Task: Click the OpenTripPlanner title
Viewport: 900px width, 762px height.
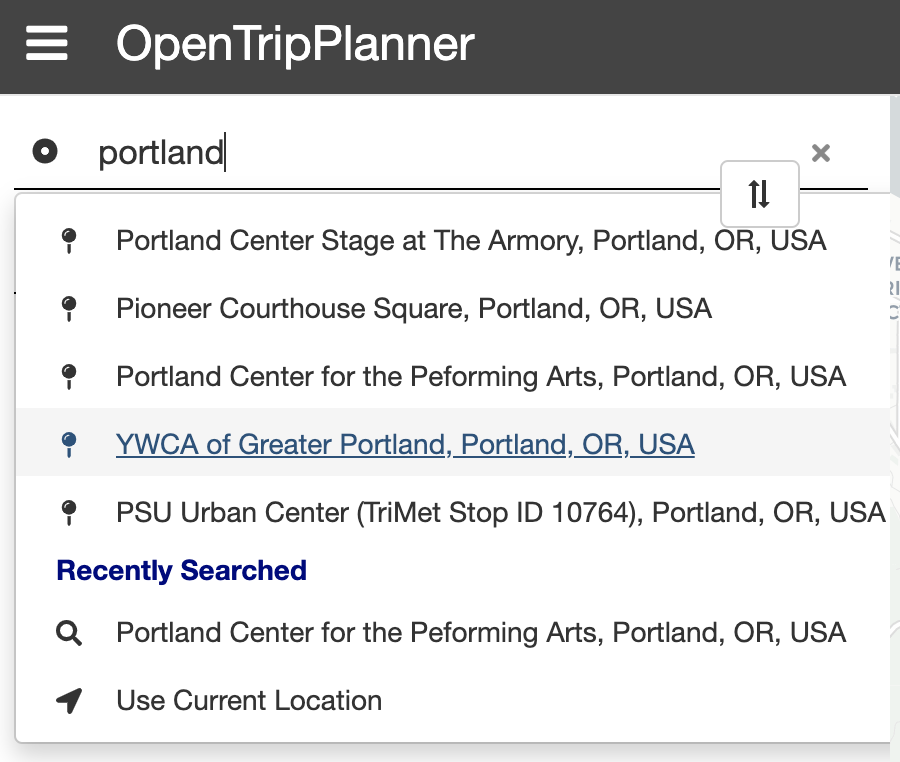Action: [x=295, y=45]
